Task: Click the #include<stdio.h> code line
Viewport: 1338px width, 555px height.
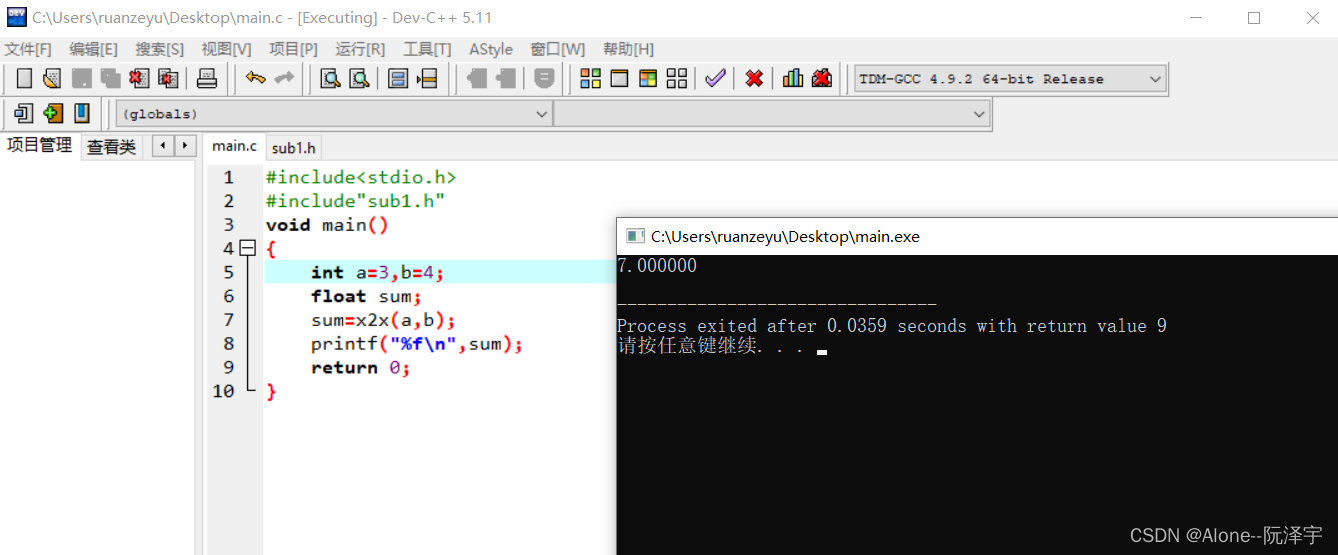Action: click(x=361, y=177)
